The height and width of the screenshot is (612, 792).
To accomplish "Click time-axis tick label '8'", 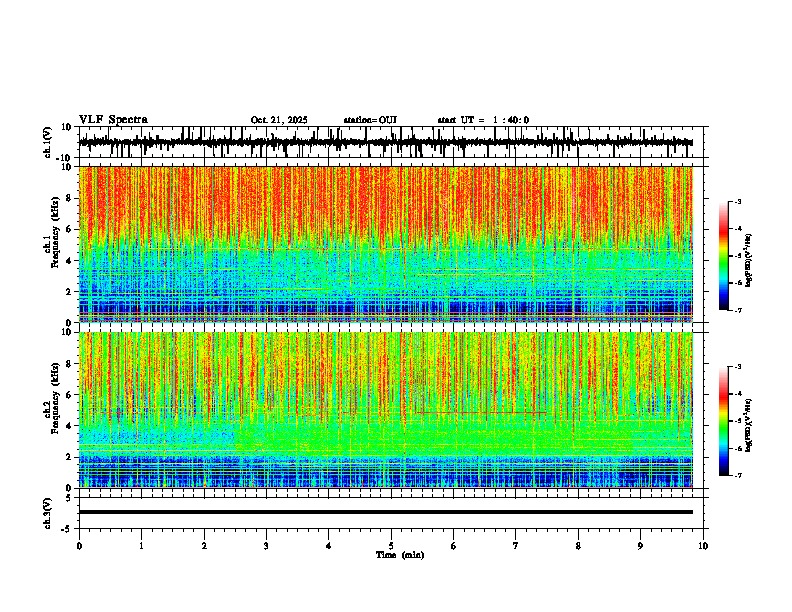I will pyautogui.click(x=578, y=546).
